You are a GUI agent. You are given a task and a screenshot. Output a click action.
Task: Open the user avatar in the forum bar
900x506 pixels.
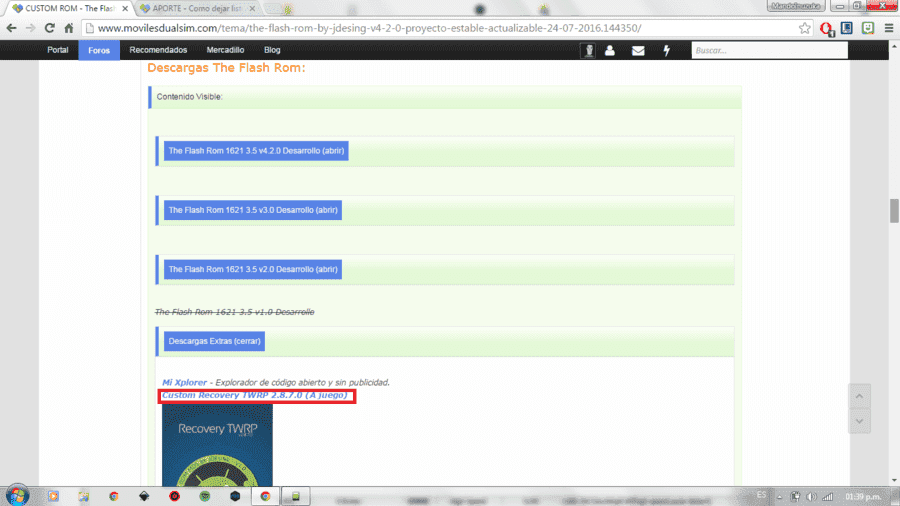588,50
